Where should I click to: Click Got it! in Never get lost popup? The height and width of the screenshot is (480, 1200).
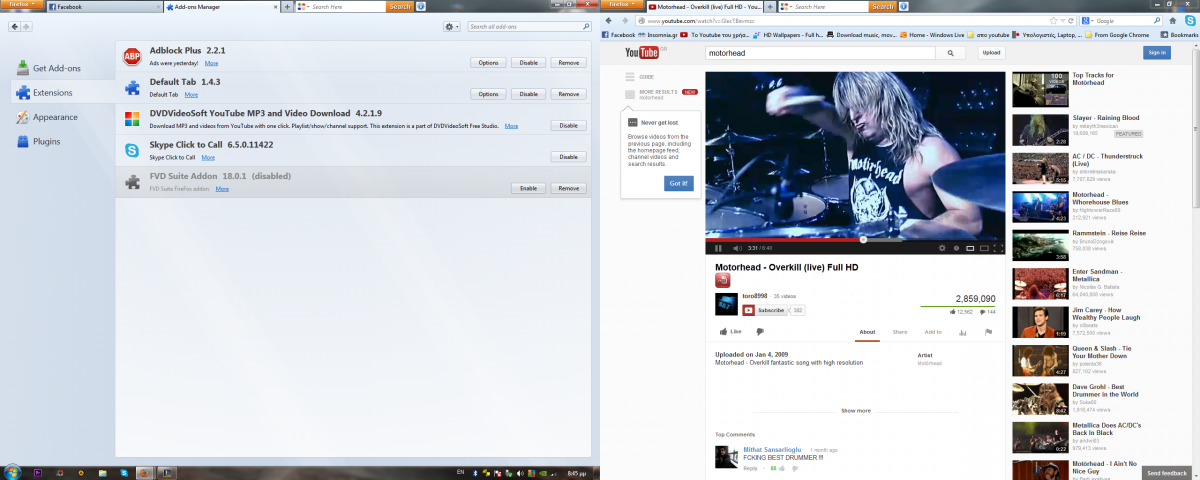tap(678, 184)
